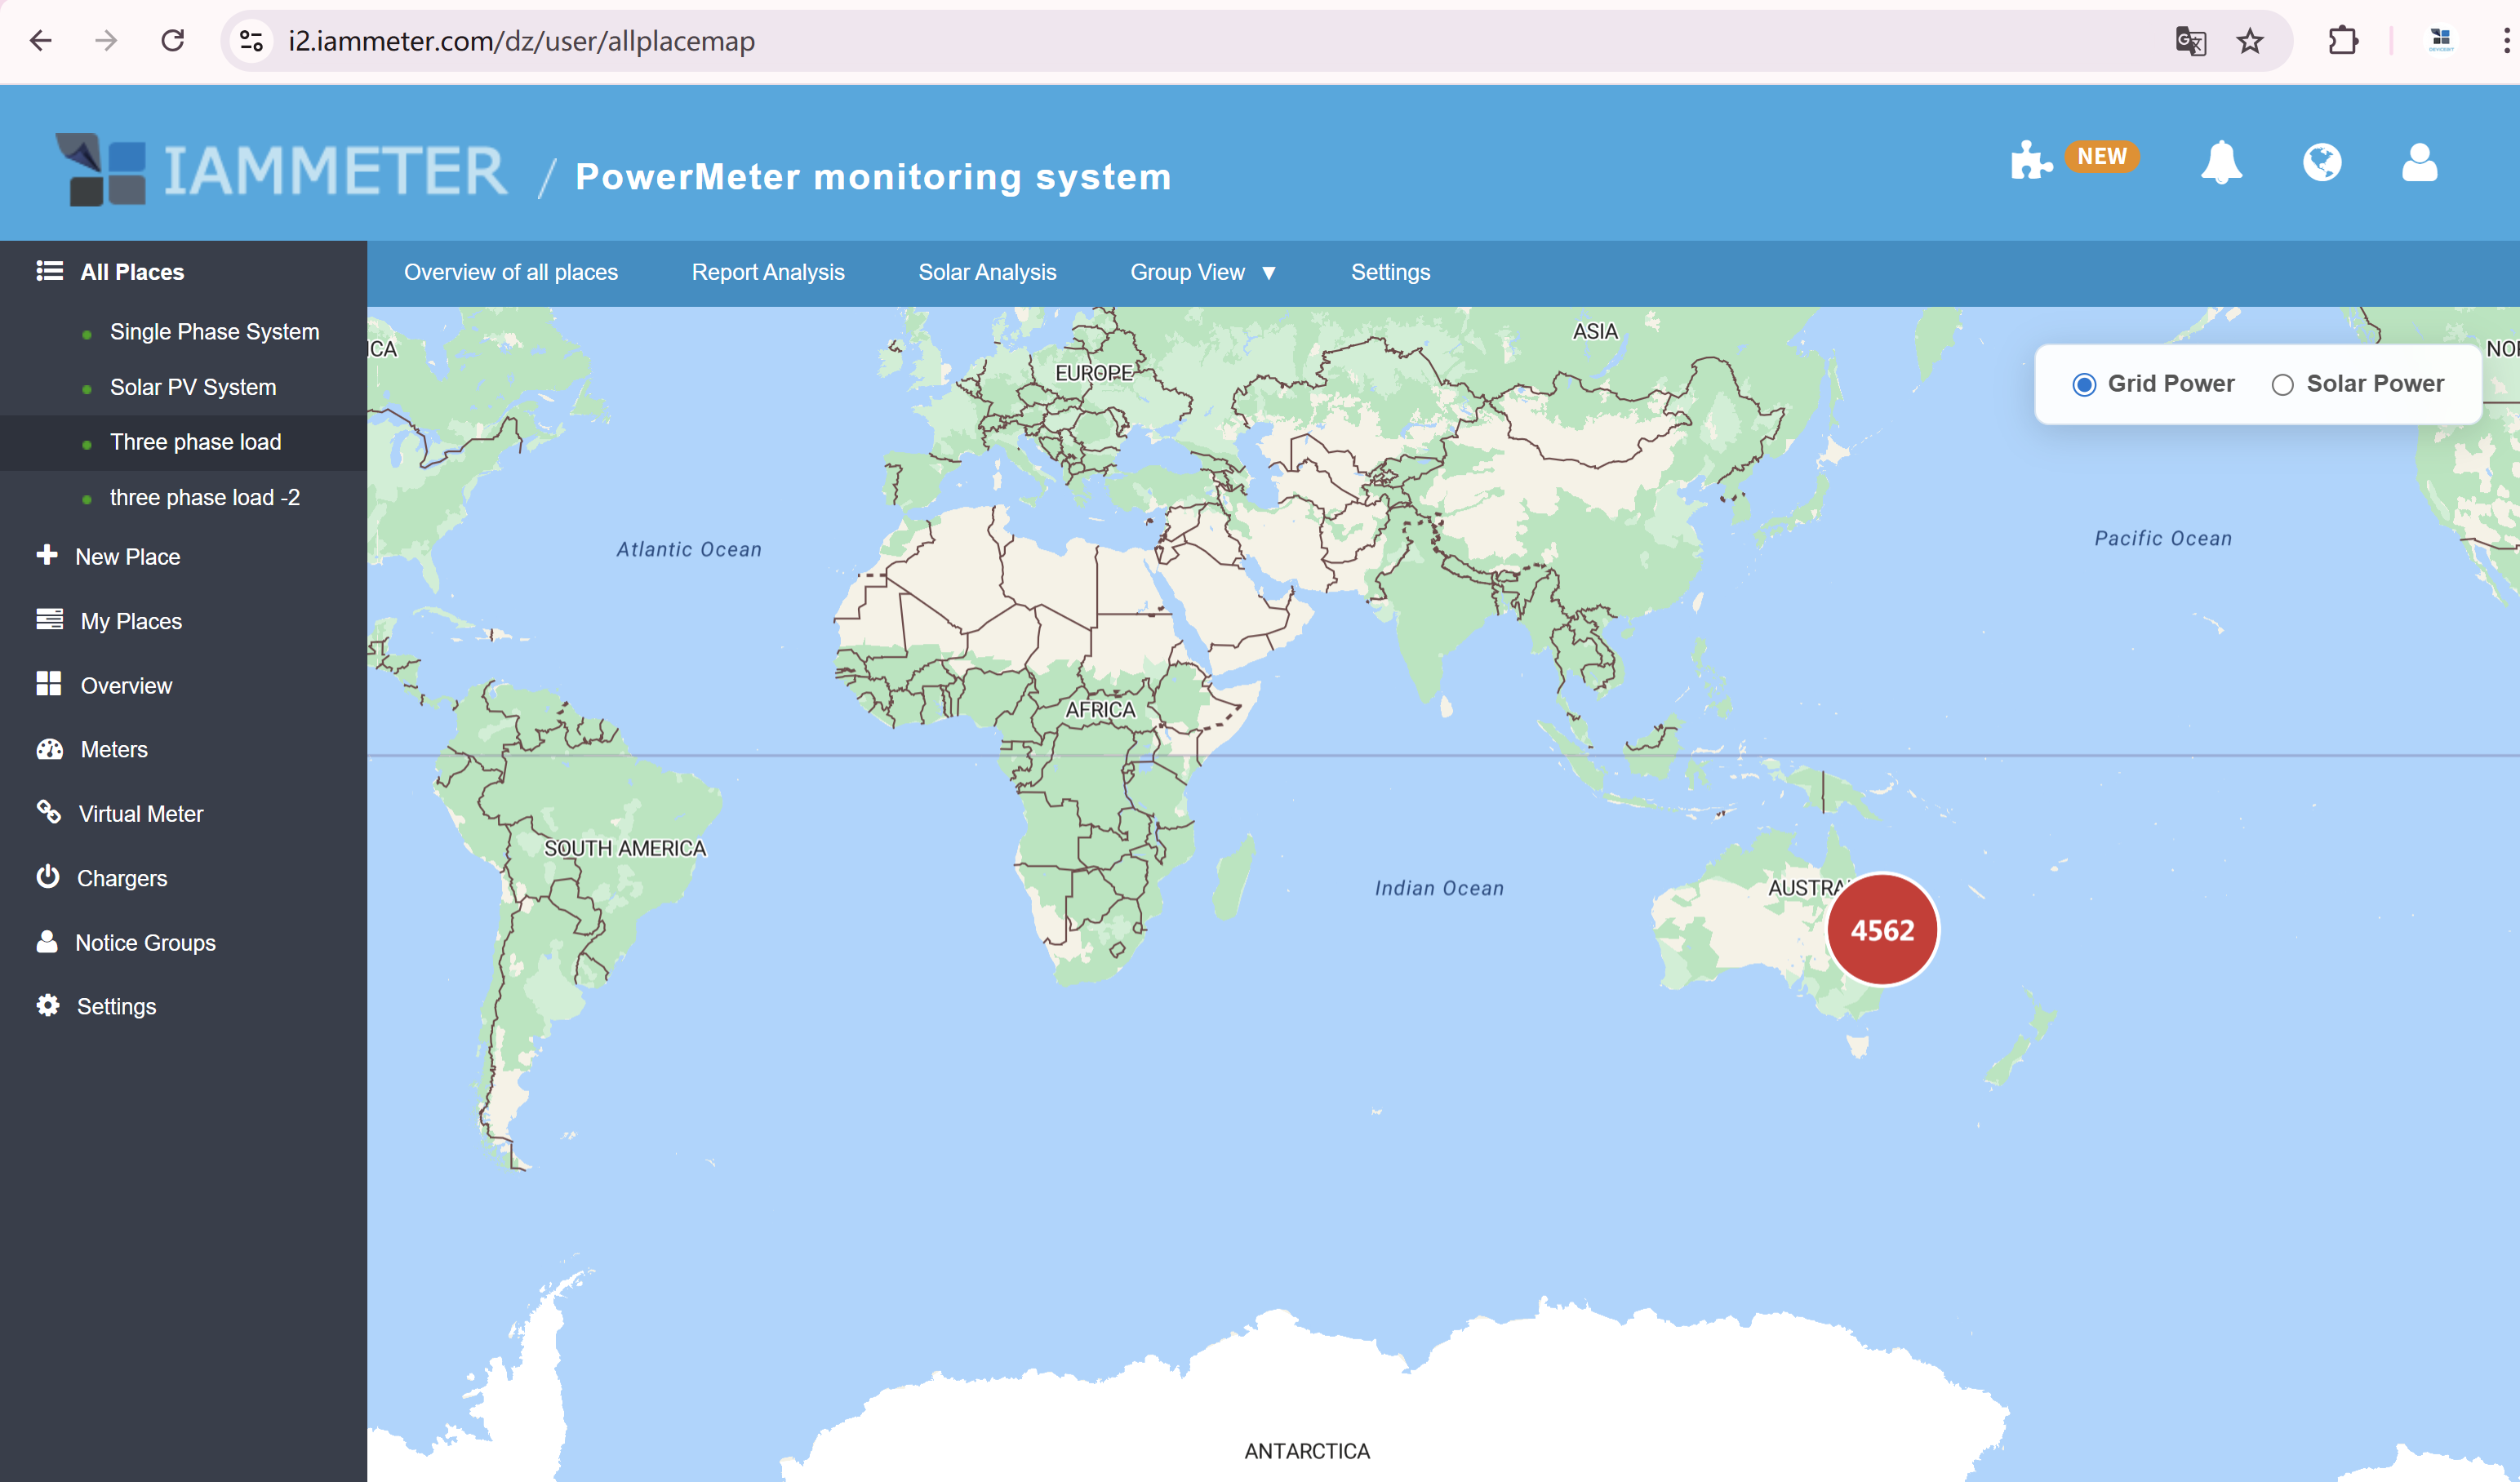Viewport: 2520px width, 1482px height.
Task: Expand the Group View dropdown arrow
Action: click(1269, 273)
